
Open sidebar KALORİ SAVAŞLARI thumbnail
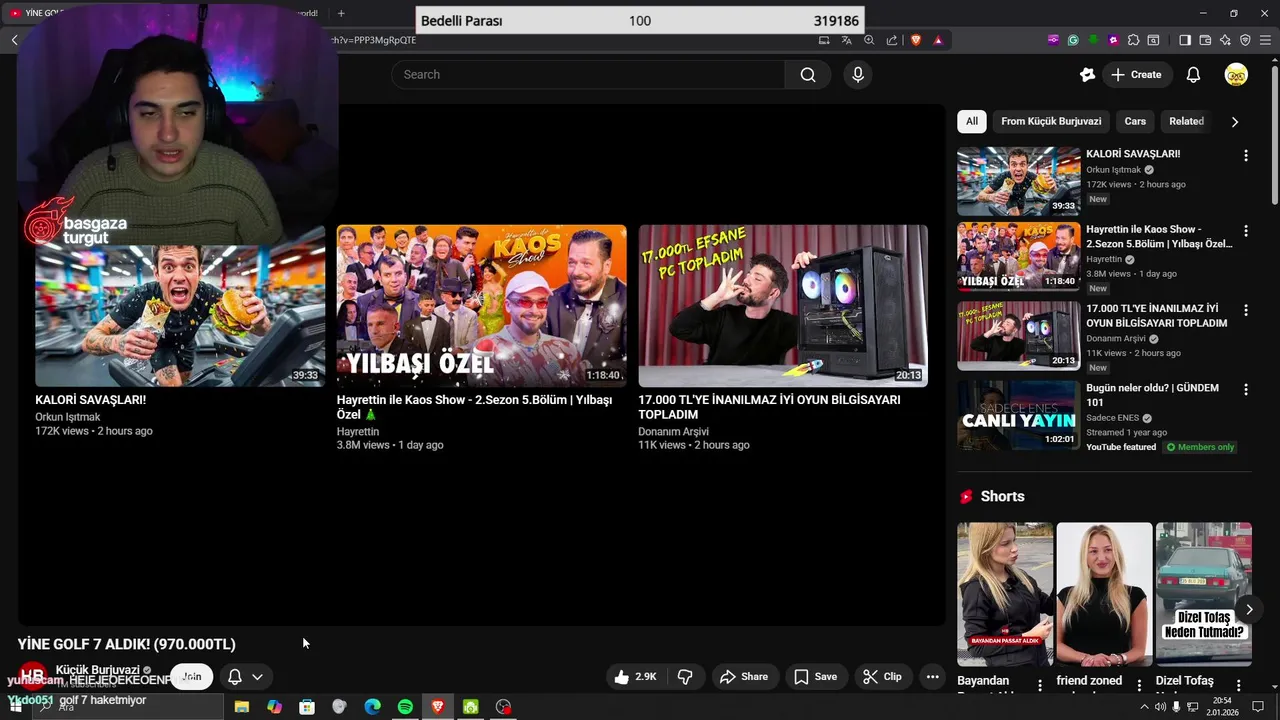click(1019, 181)
